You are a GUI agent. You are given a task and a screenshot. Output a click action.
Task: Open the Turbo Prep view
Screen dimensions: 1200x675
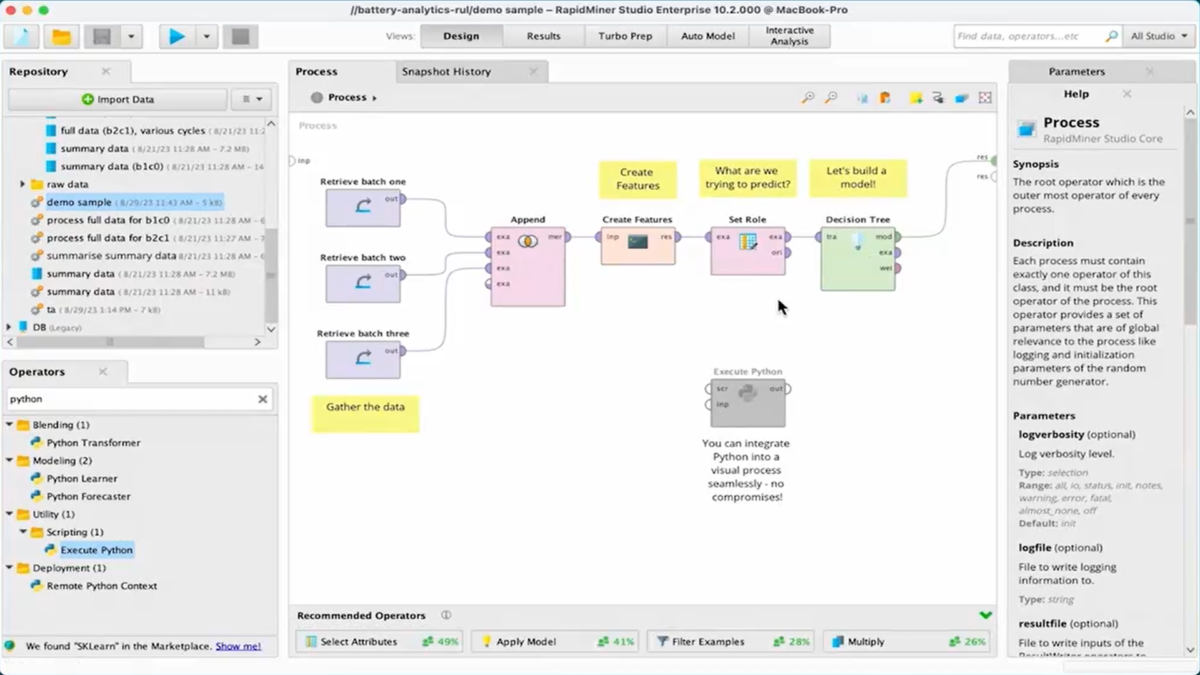click(x=626, y=36)
